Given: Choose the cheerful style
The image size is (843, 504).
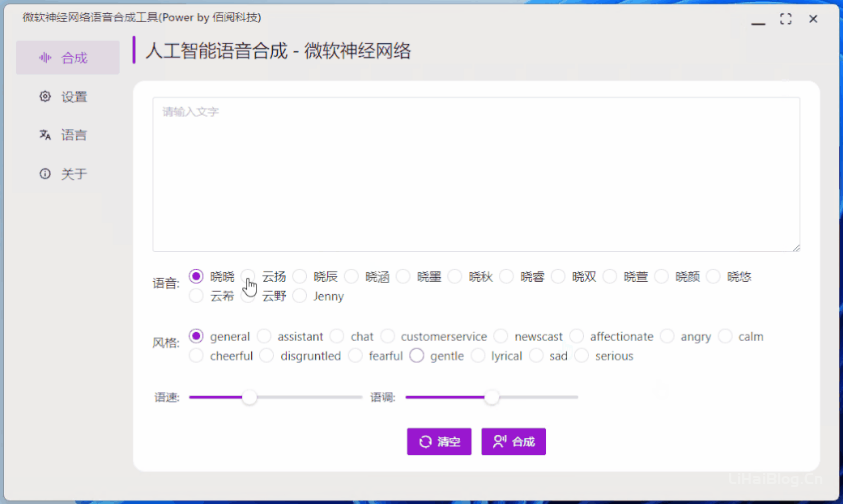Looking at the screenshot, I should coord(196,356).
